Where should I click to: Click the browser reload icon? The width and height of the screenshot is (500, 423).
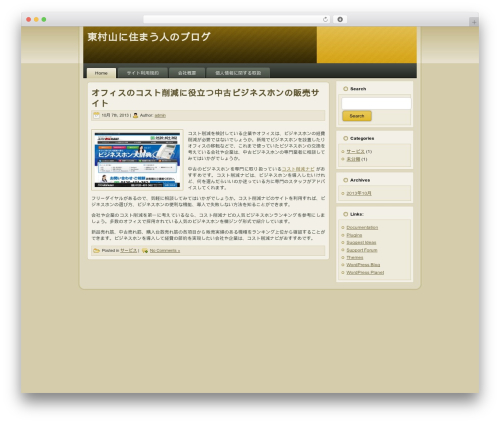pos(325,19)
